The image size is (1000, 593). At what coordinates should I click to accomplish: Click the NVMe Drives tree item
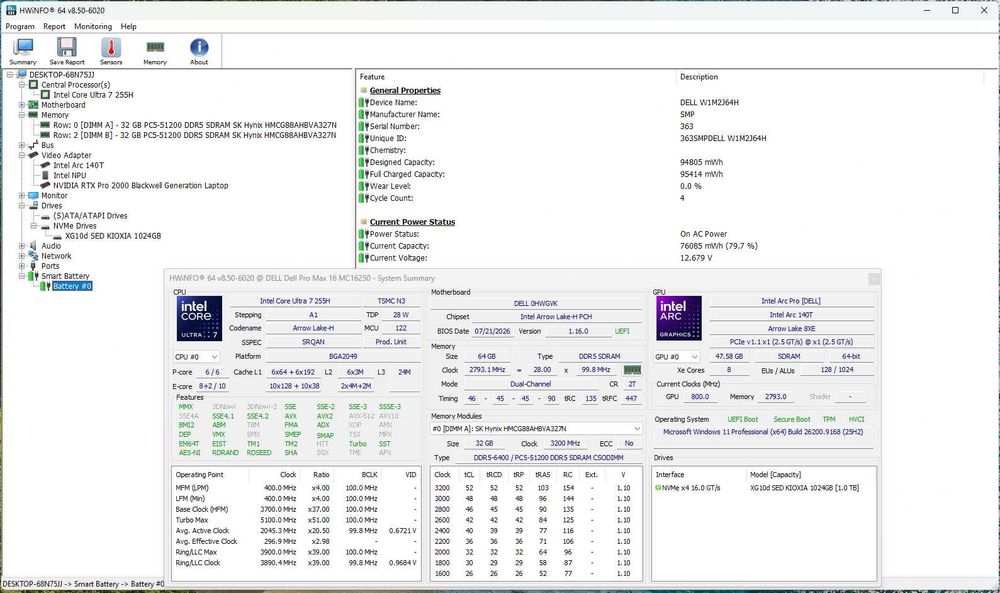75,226
